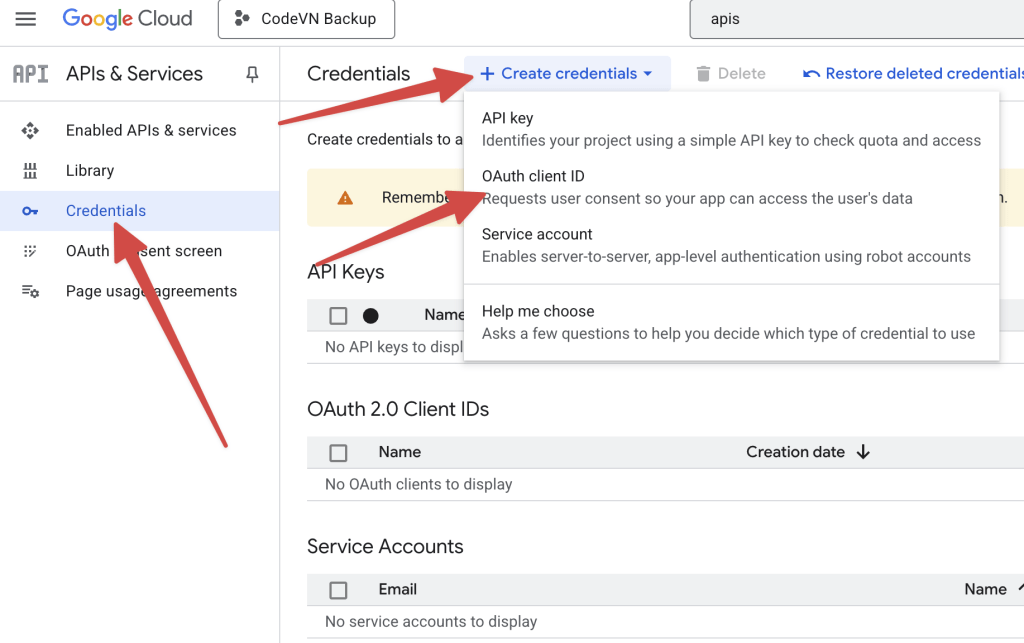The image size is (1024, 643).
Task: Open the Library page
Action: click(90, 171)
